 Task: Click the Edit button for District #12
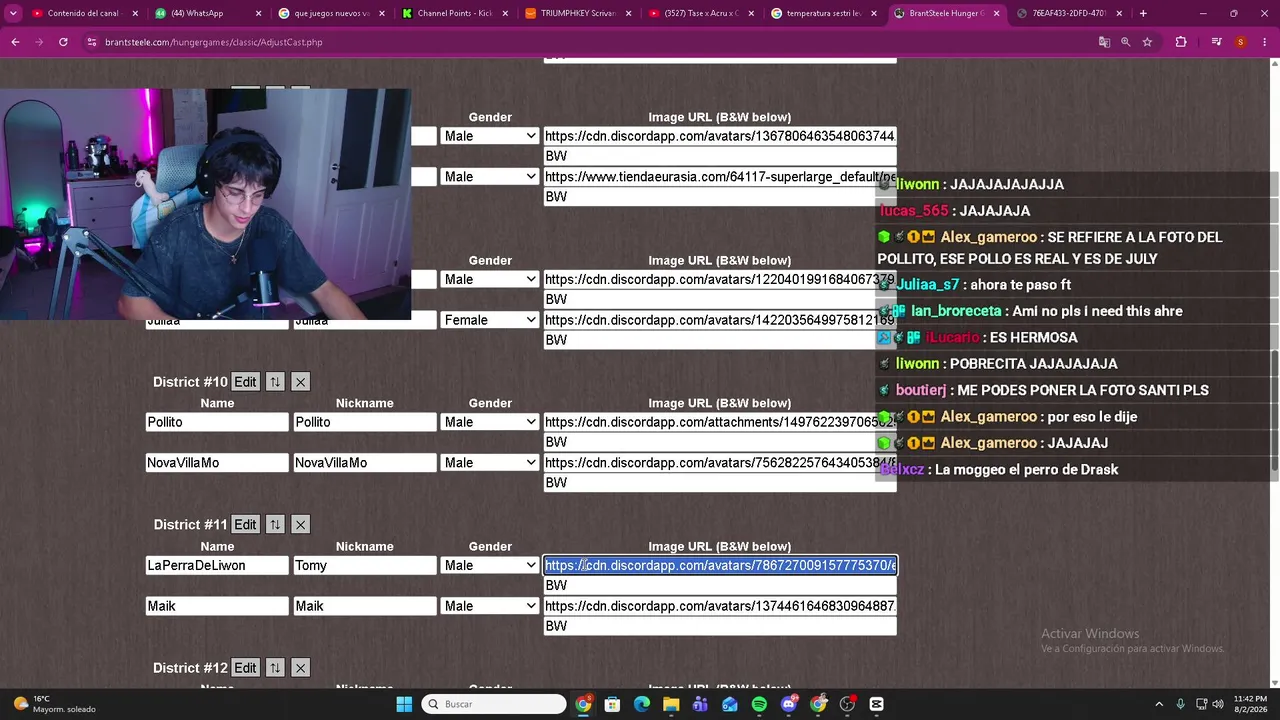[245, 668]
